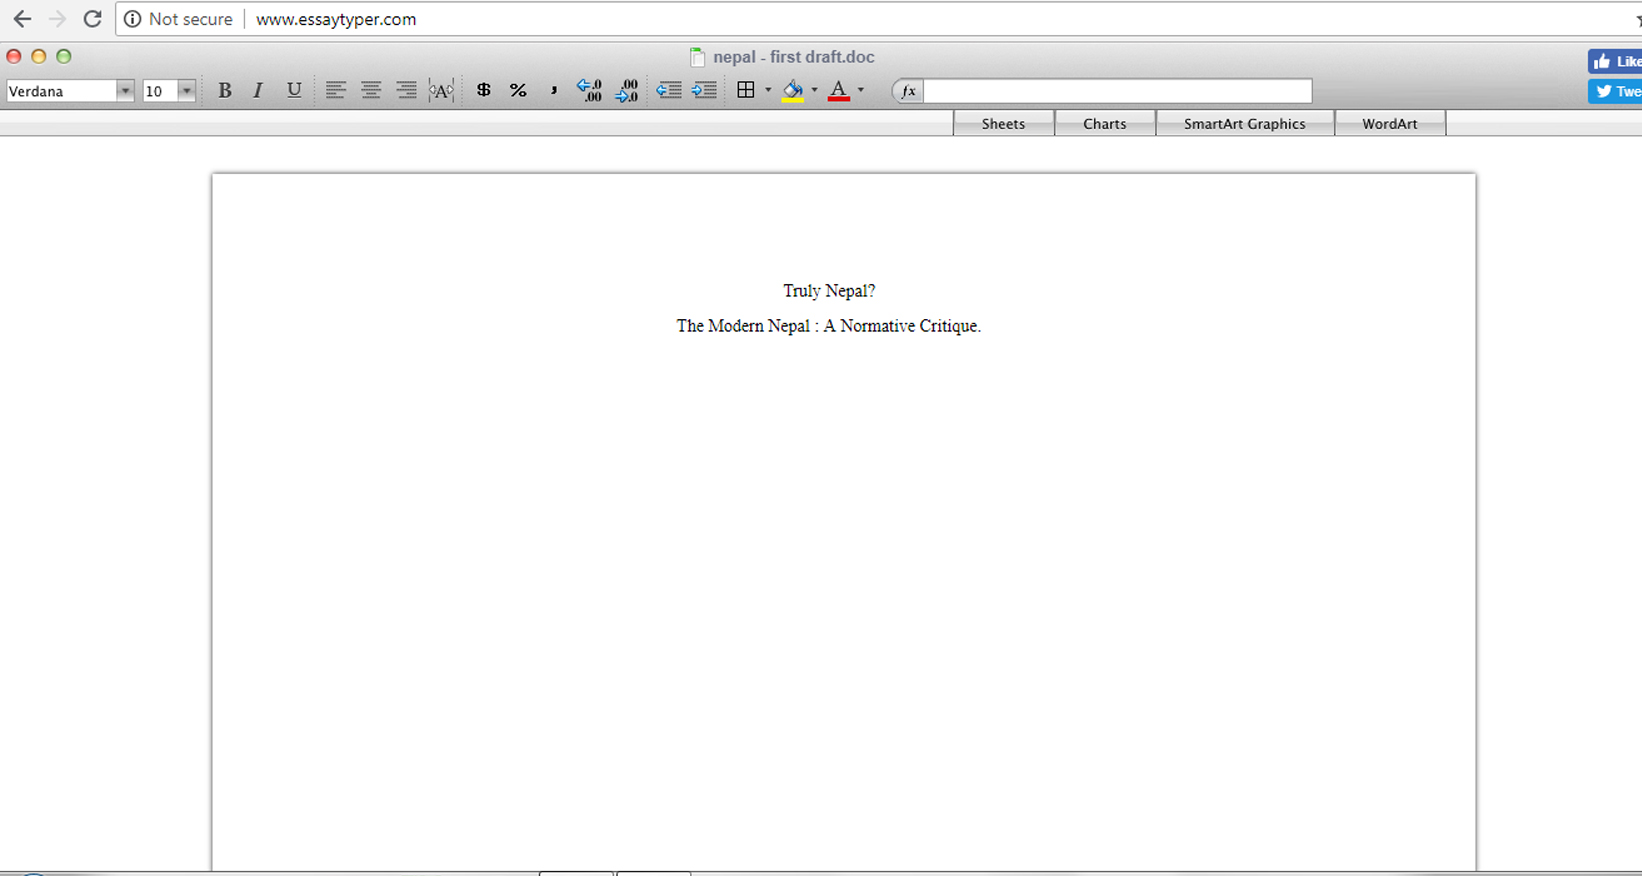Open the borders dropdown arrow
Image resolution: width=1642 pixels, height=876 pixels.
[768, 90]
